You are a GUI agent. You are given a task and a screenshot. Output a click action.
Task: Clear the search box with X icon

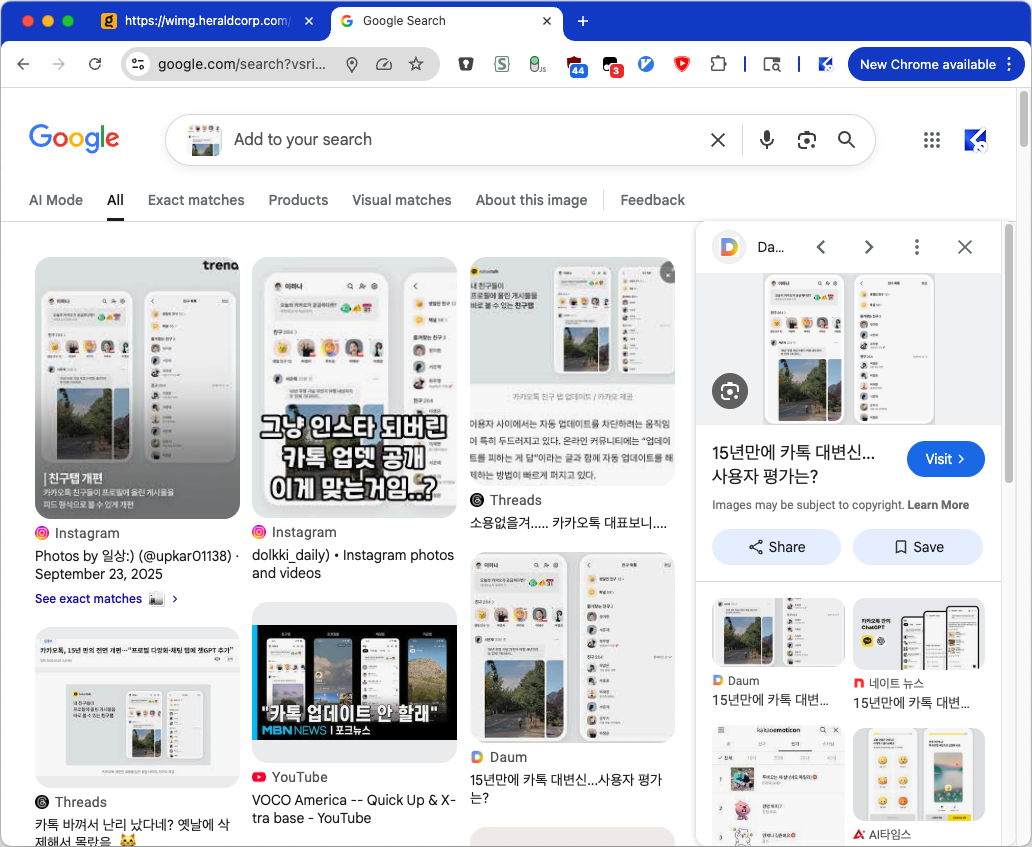point(718,140)
